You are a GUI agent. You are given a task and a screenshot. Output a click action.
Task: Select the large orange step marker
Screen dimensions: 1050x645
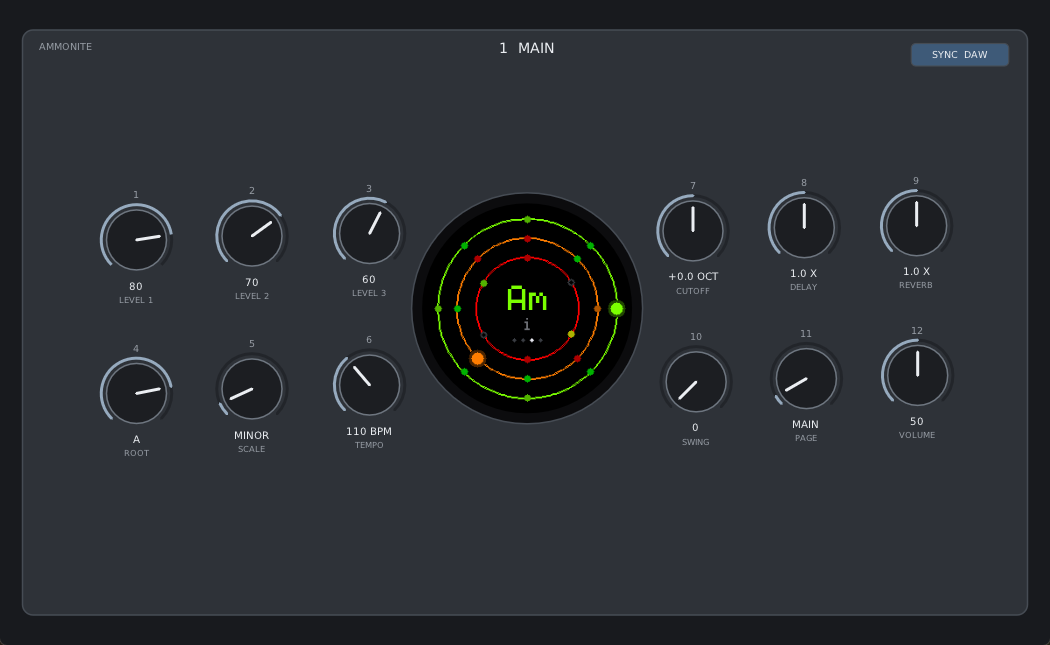[x=477, y=359]
